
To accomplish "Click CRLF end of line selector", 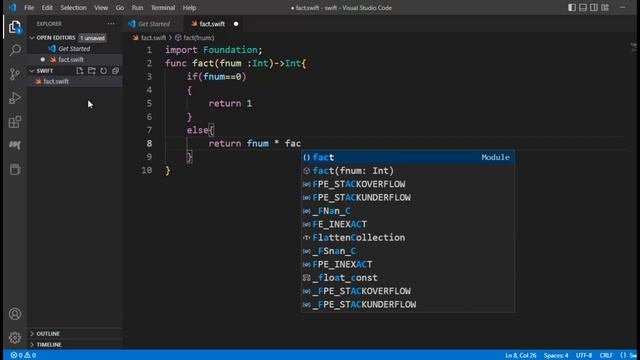I will (x=606, y=355).
